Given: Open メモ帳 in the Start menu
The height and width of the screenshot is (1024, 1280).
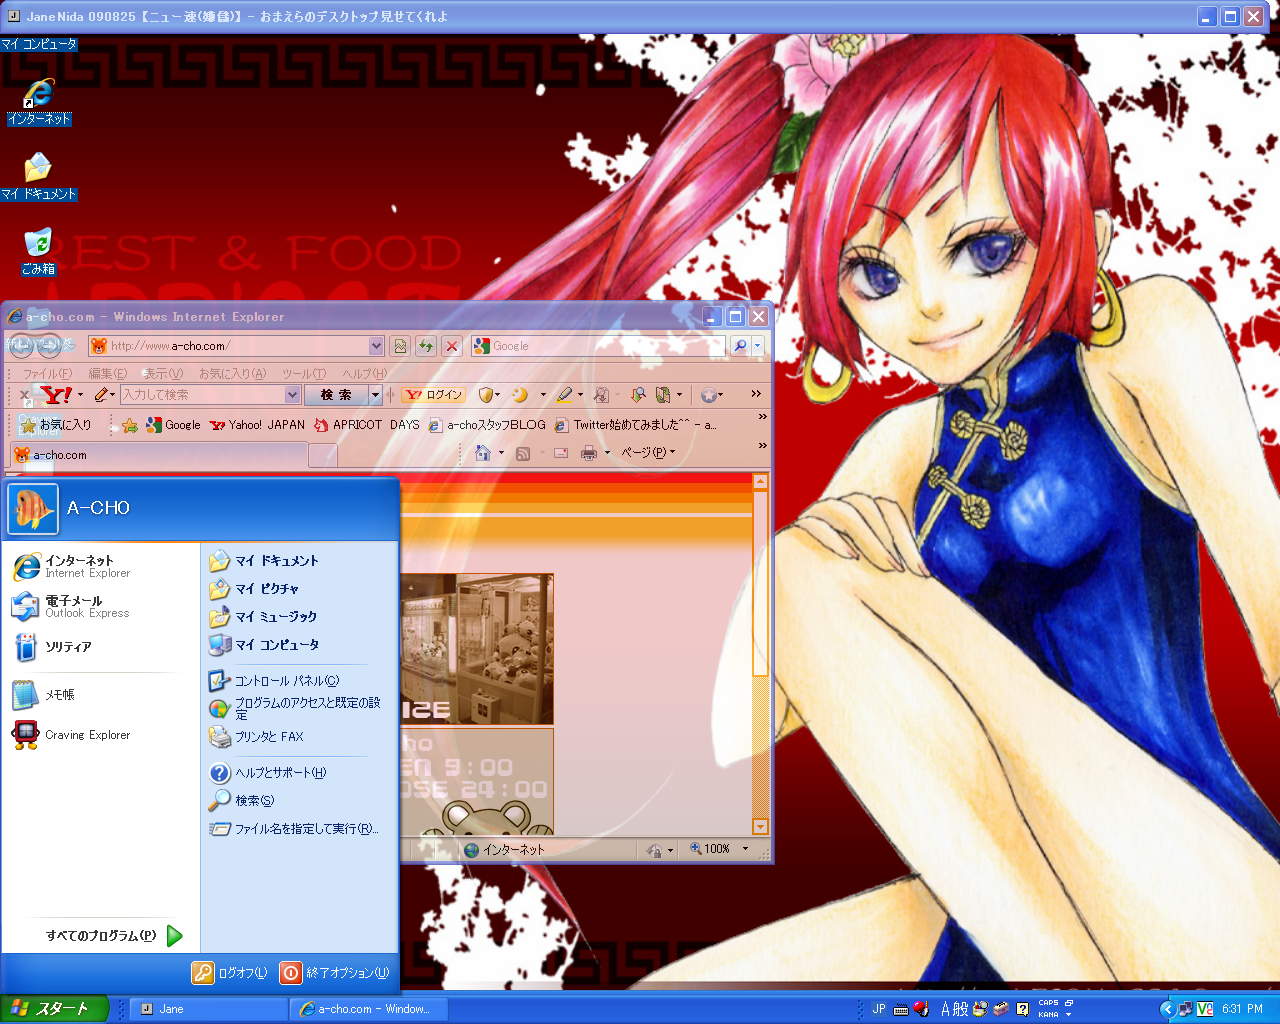Looking at the screenshot, I should tap(44, 695).
